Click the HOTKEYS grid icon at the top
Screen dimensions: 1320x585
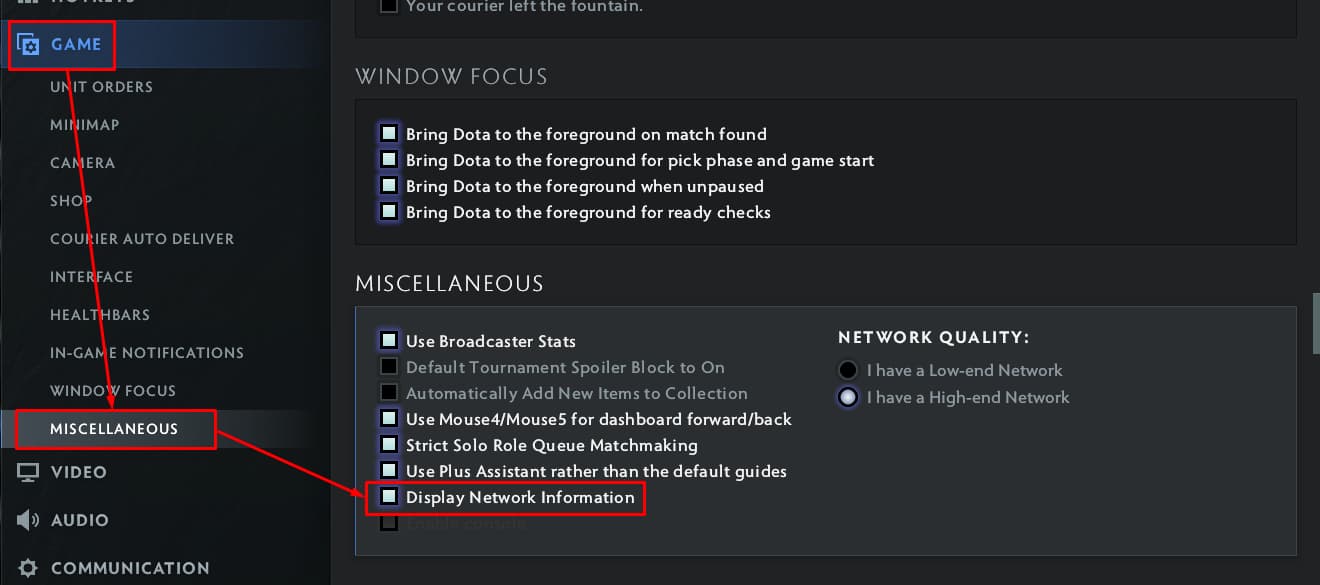[27, 2]
